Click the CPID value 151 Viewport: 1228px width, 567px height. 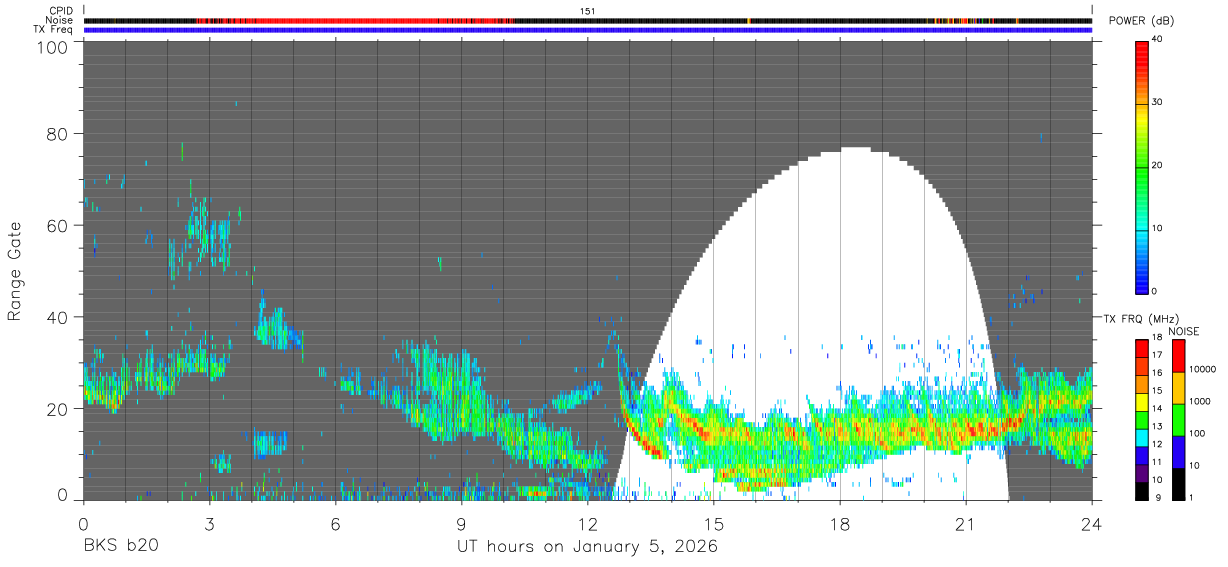pos(587,11)
